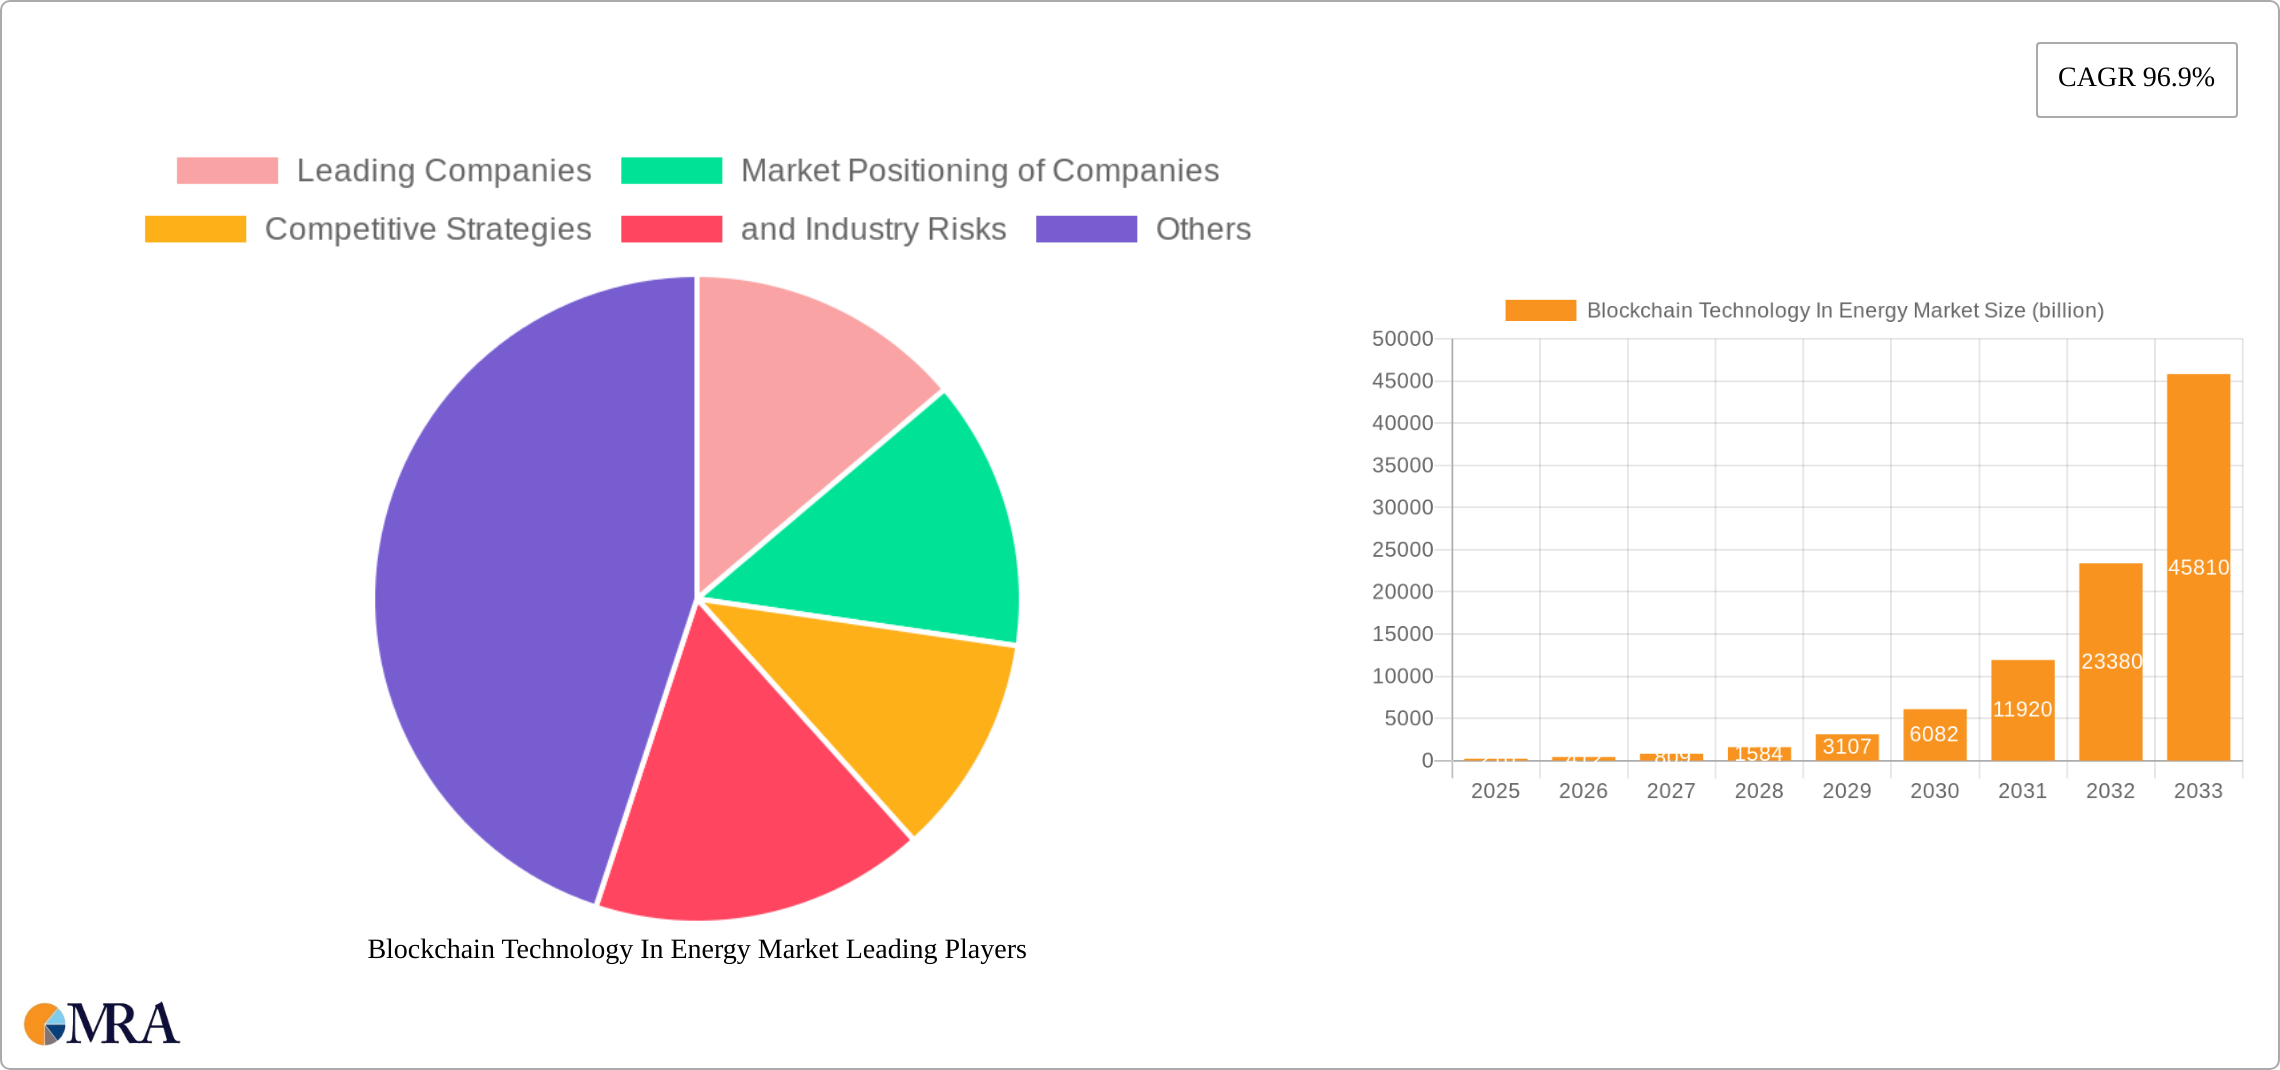
Task: Click the y-axis value 40000
Action: (x=1402, y=423)
